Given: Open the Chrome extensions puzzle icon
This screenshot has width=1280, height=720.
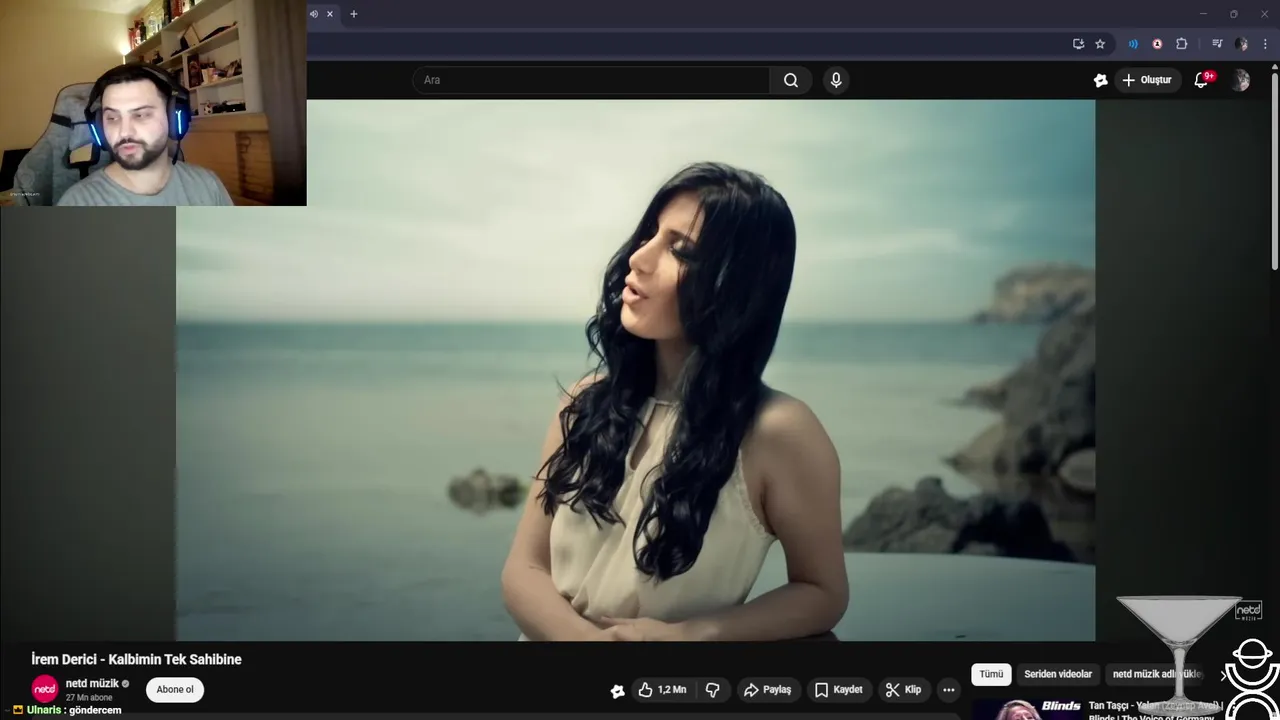Looking at the screenshot, I should 1181,44.
